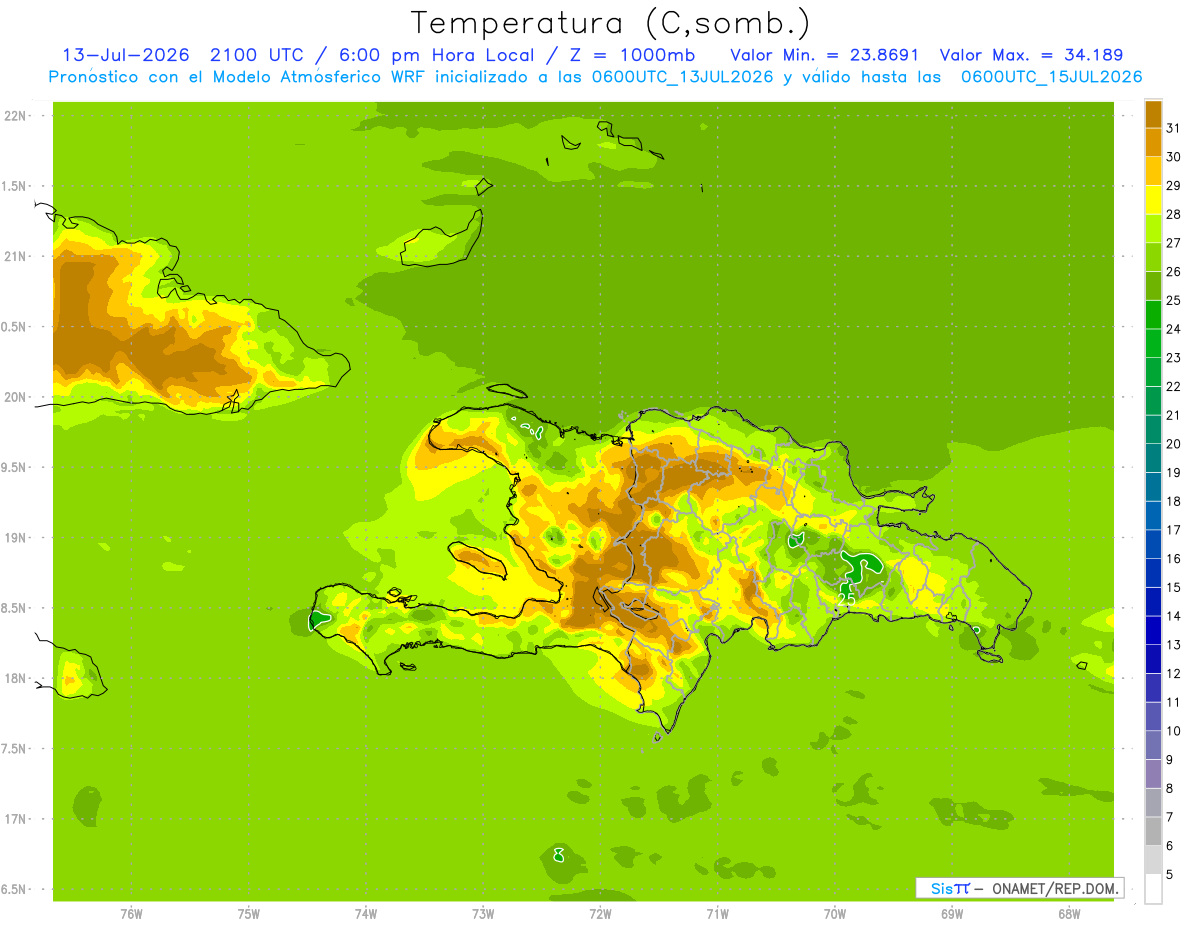Click the dark brown swatch above 31

(1153, 114)
